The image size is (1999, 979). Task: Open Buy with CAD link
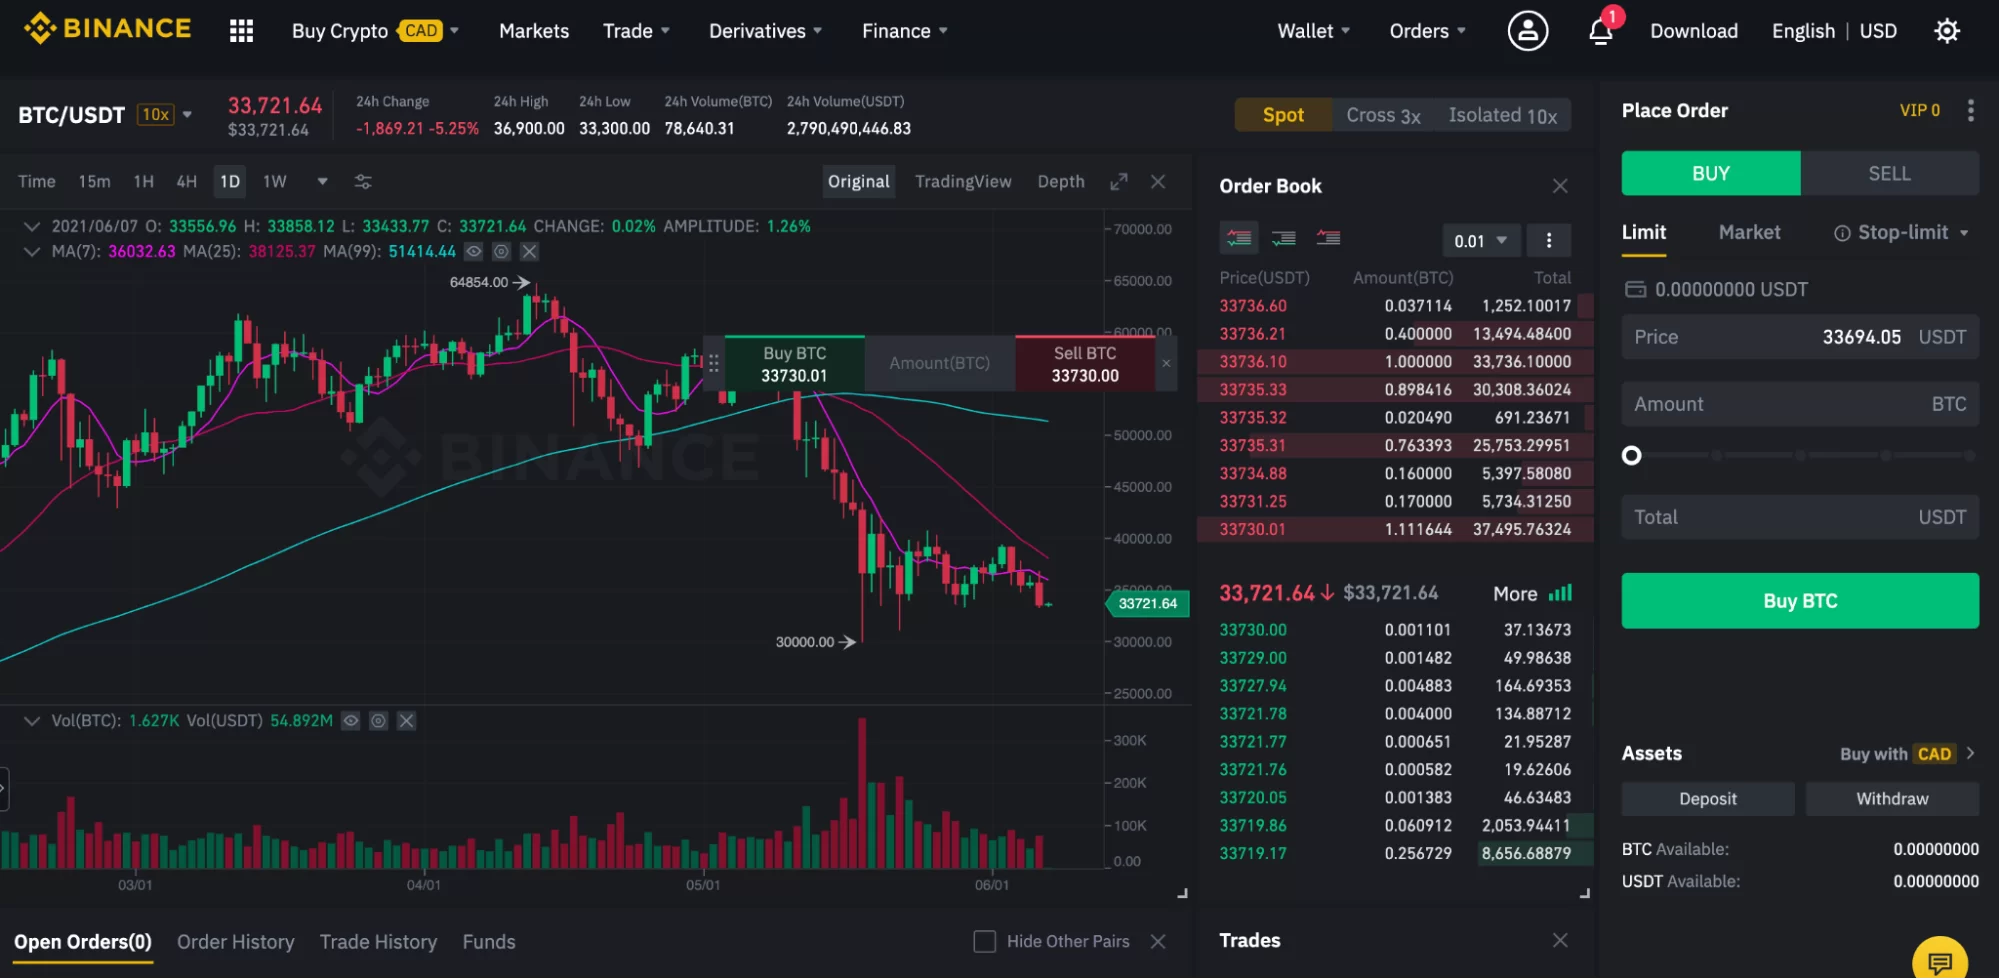(1907, 754)
